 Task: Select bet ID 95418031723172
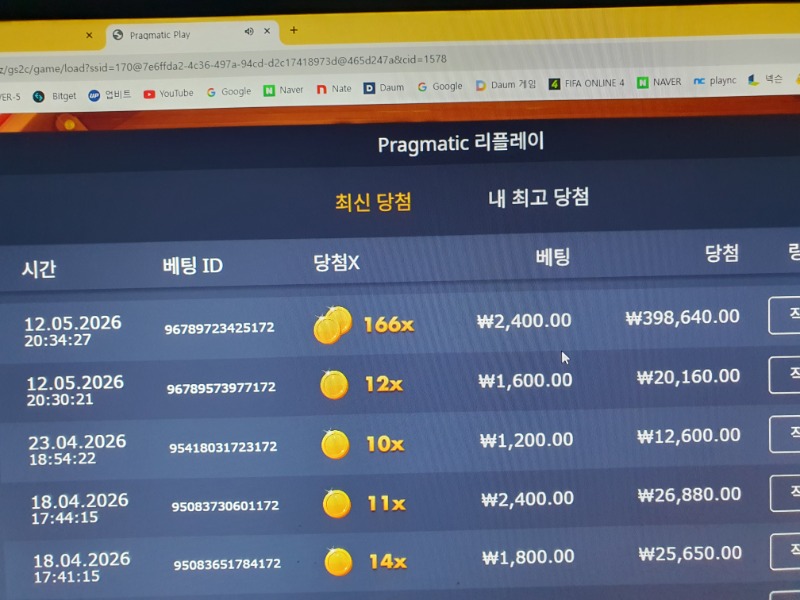pyautogui.click(x=223, y=447)
